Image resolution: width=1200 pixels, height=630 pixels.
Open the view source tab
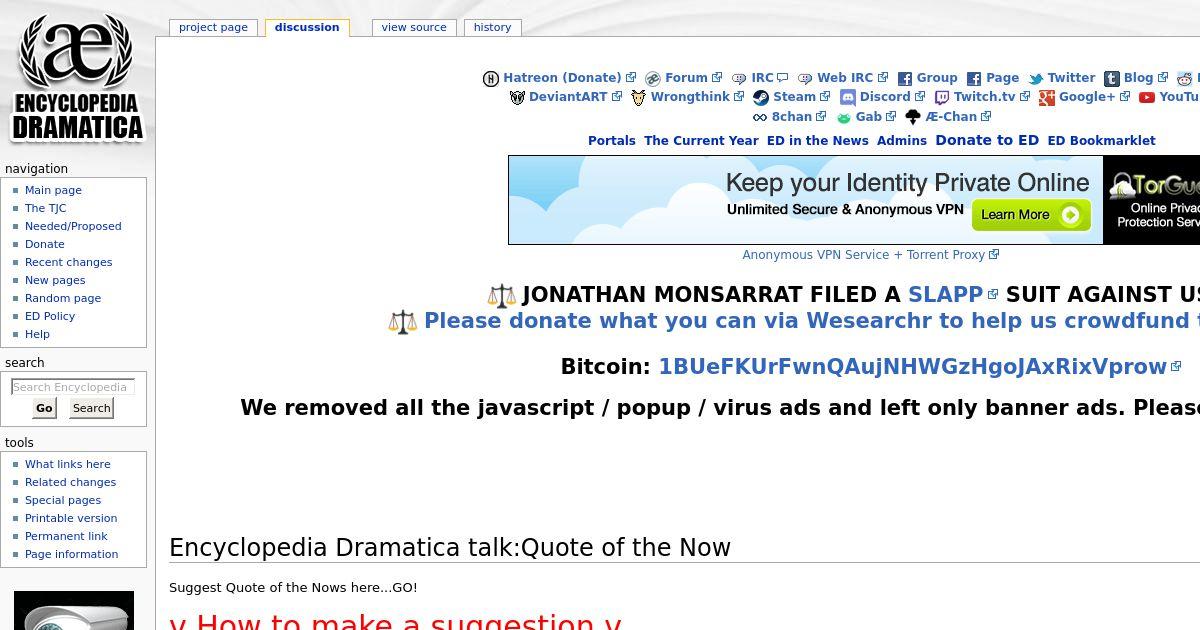pos(414,27)
